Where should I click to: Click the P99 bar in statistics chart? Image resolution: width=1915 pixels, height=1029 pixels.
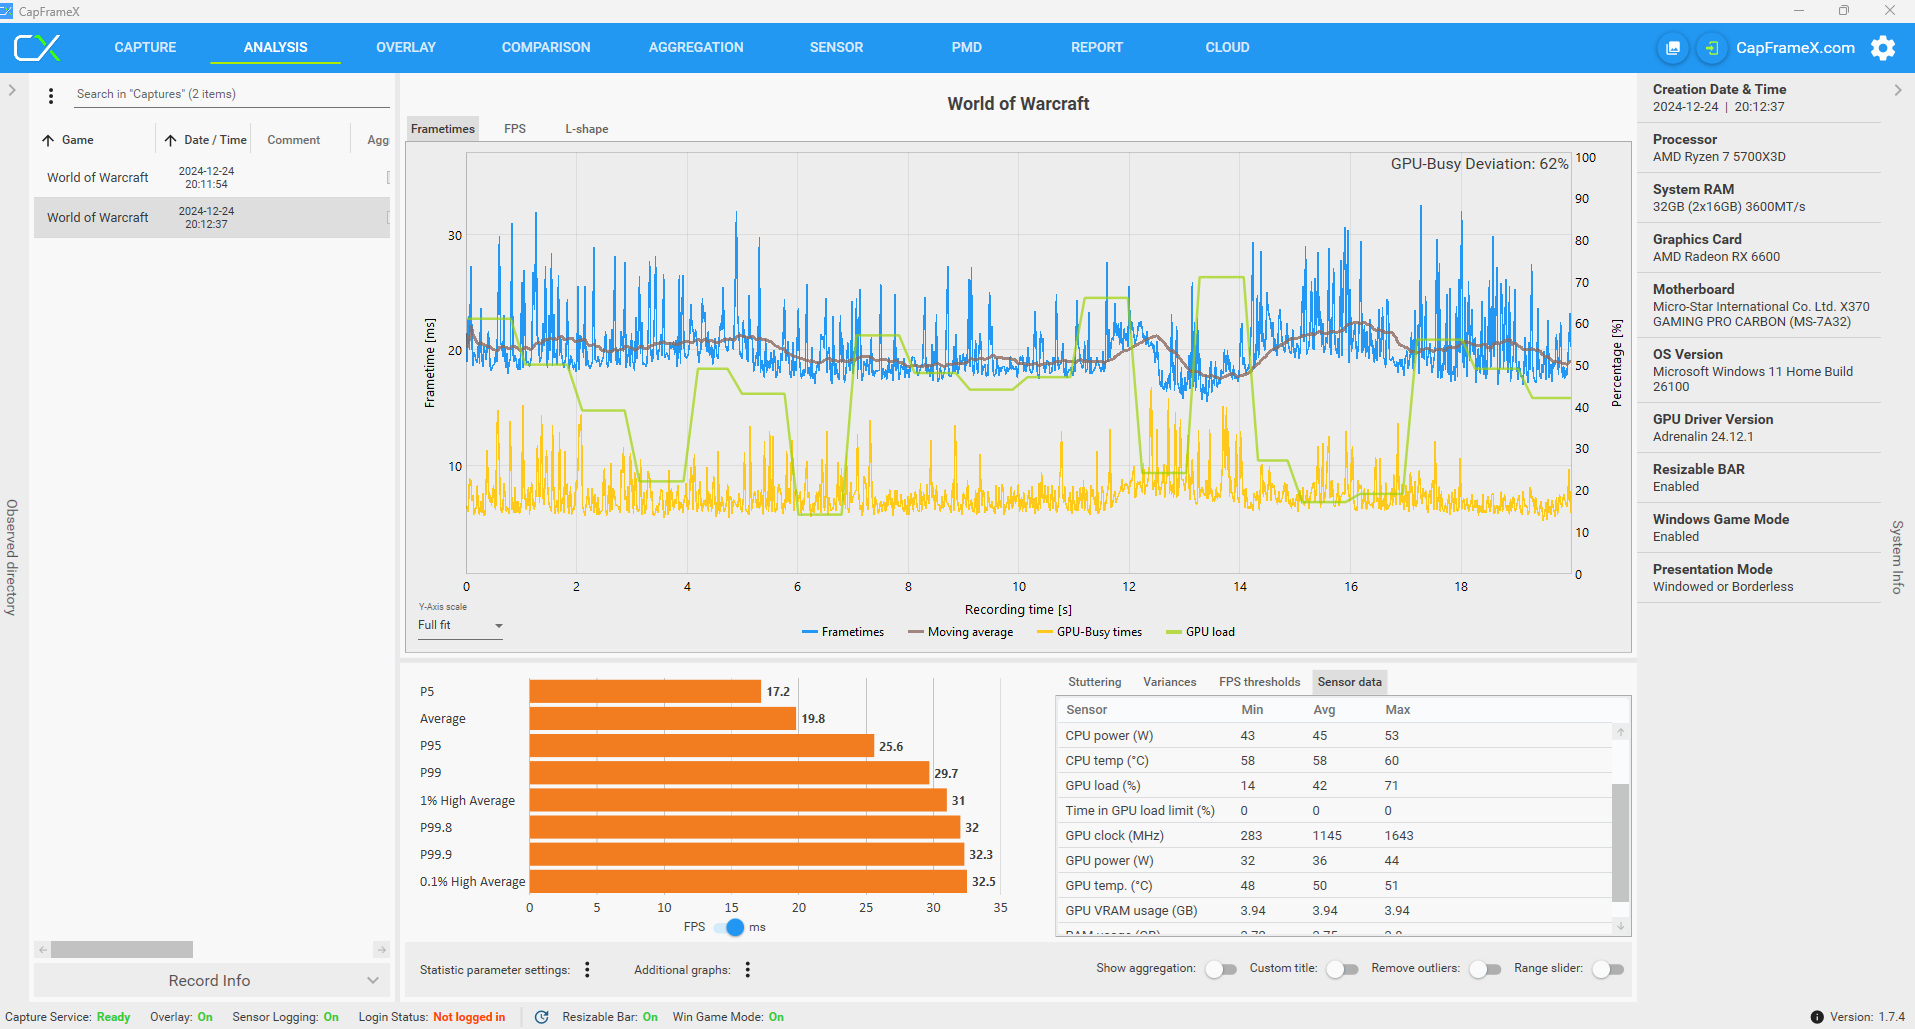[729, 773]
